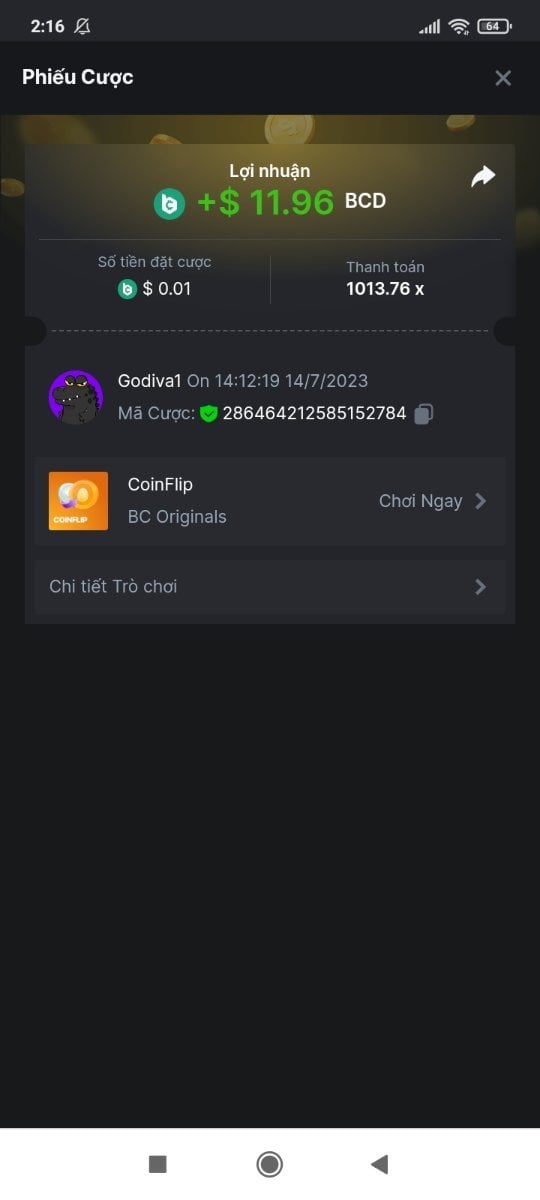Tap the BC Originals label

[x=177, y=517]
